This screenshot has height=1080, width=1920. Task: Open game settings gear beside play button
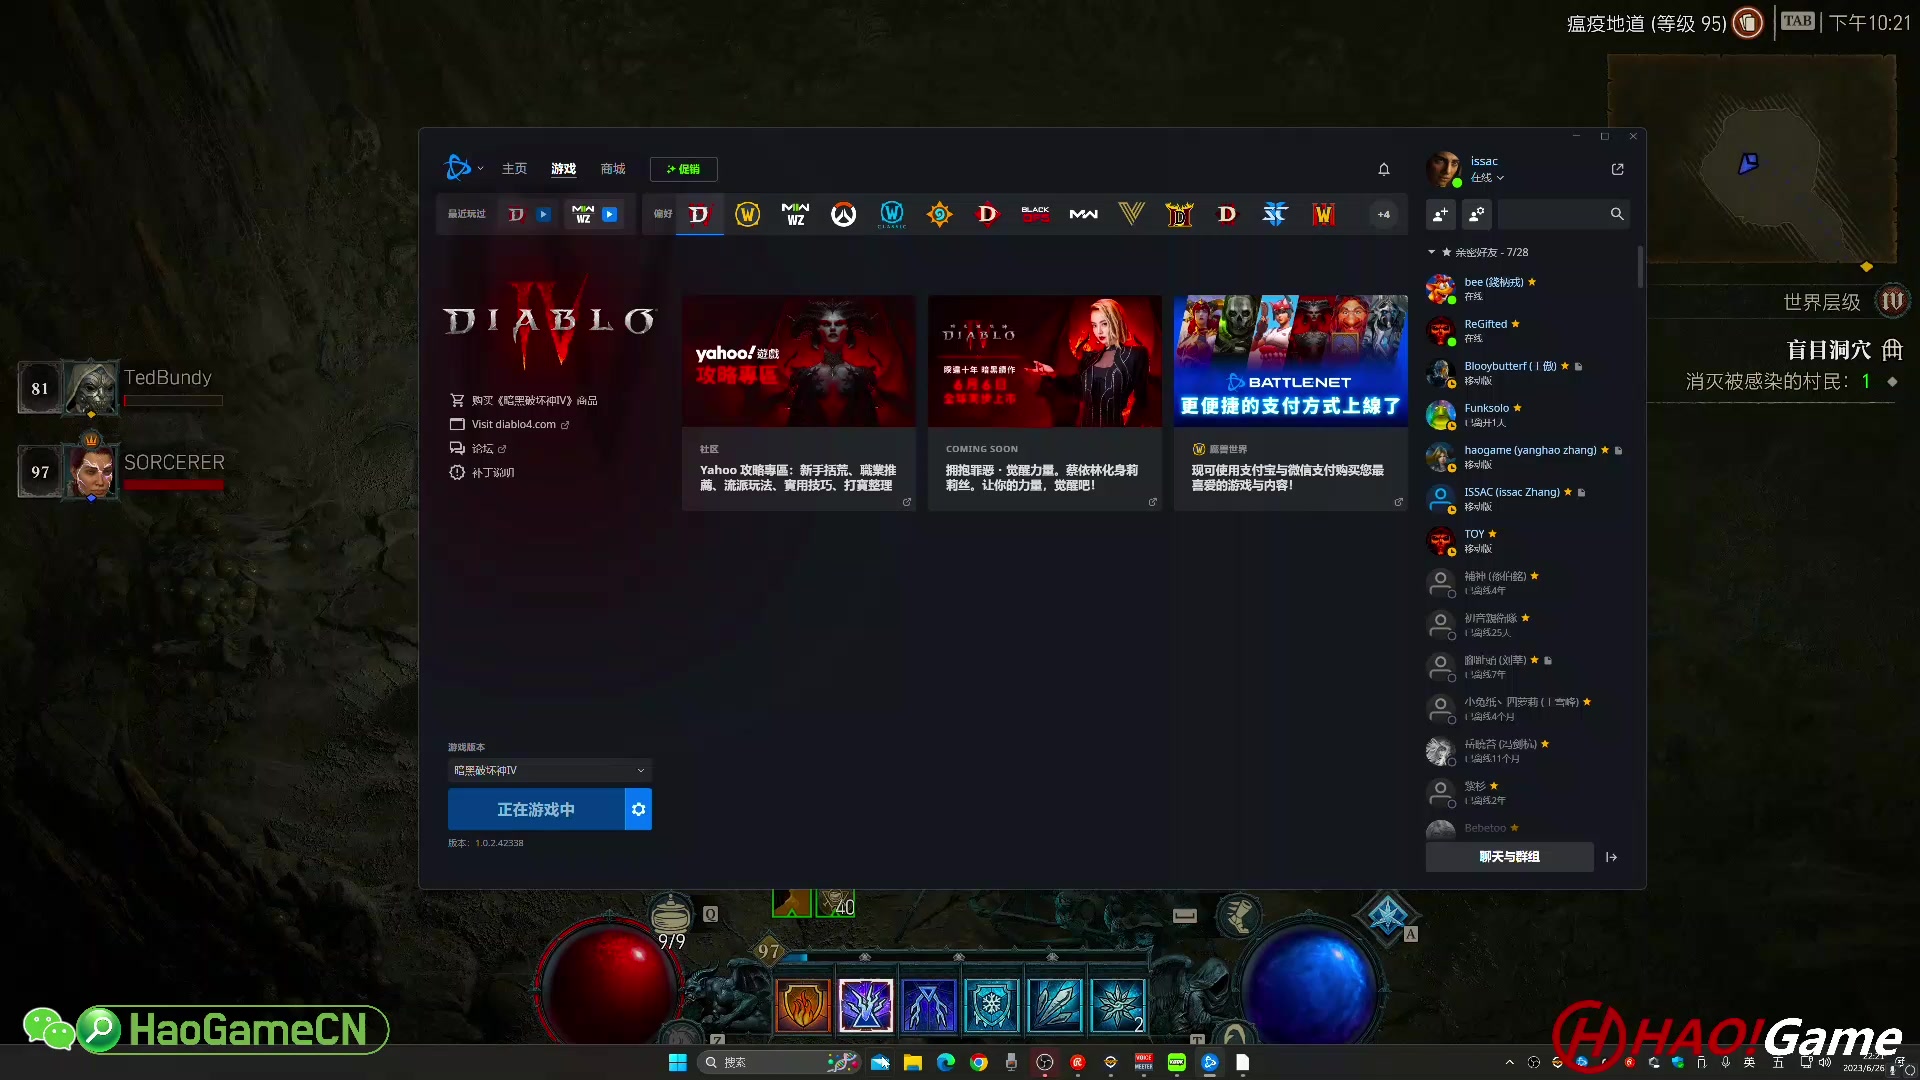(638, 809)
